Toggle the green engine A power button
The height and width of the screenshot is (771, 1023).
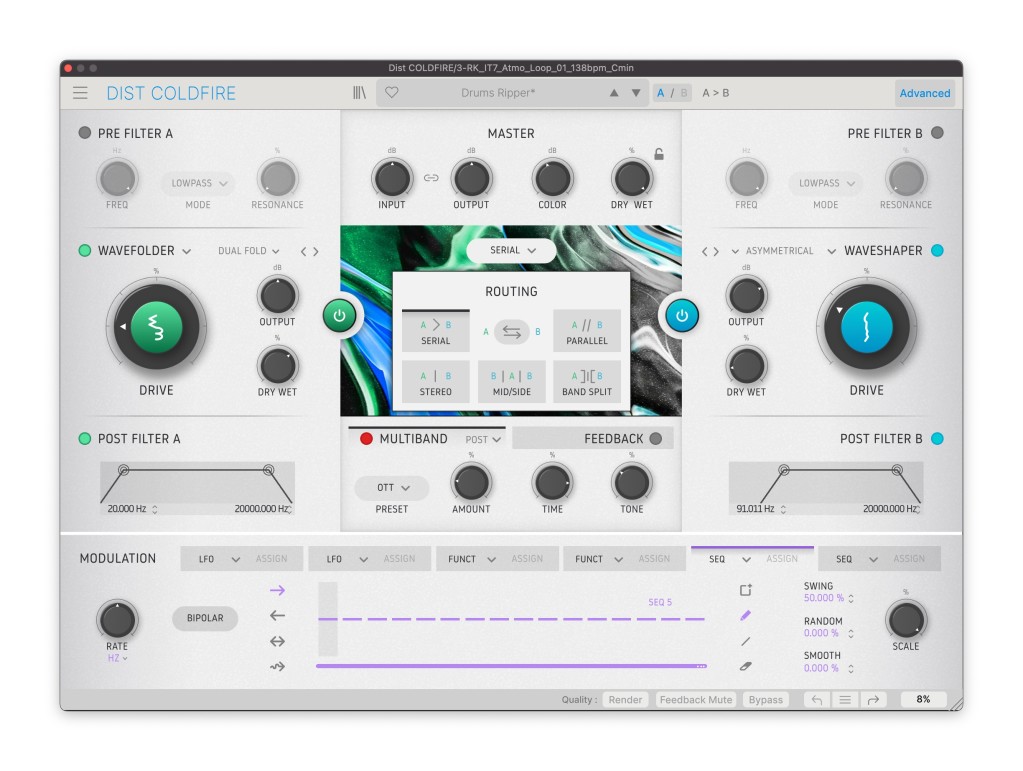tap(339, 315)
